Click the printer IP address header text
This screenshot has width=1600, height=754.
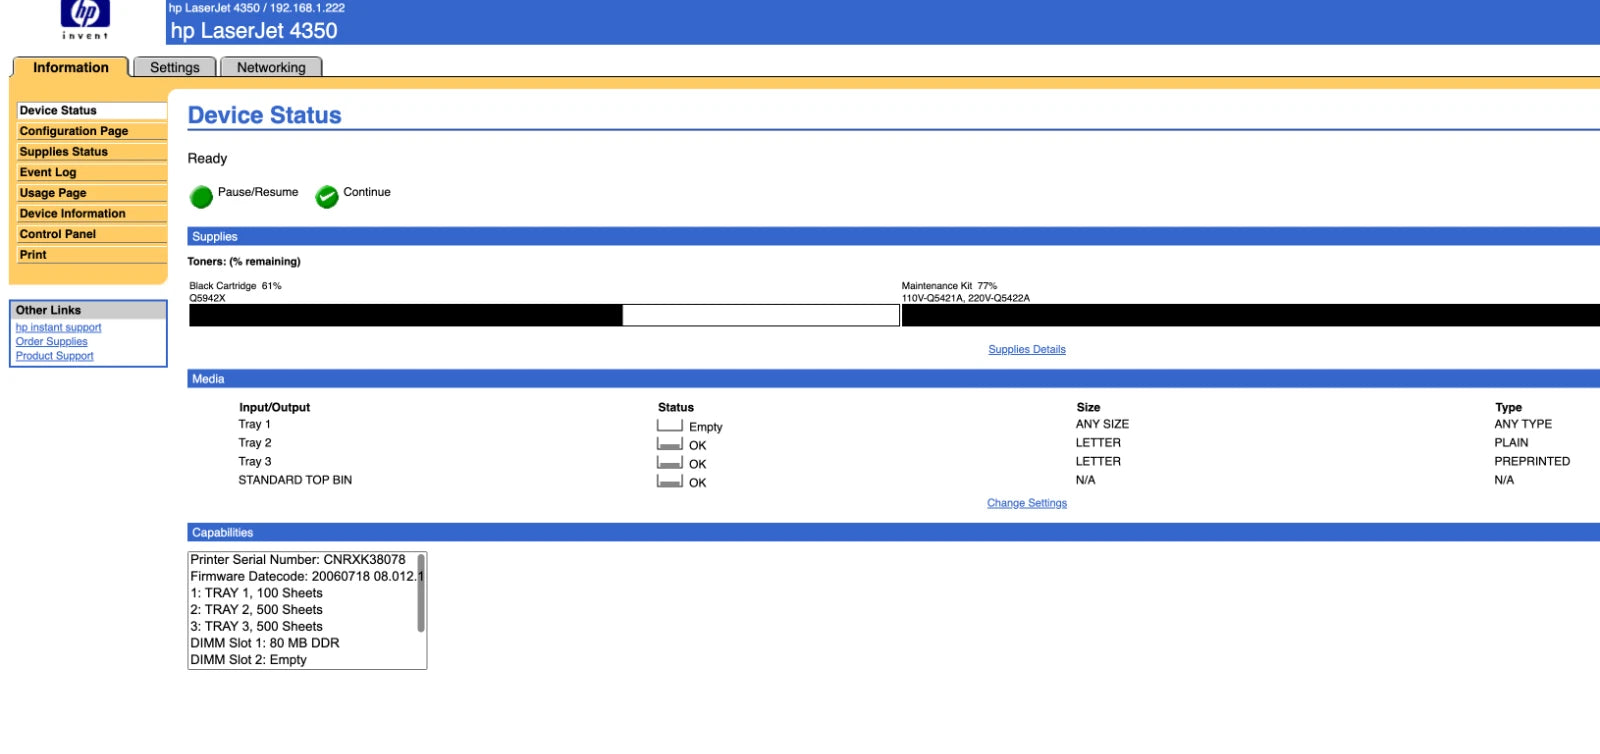point(257,8)
